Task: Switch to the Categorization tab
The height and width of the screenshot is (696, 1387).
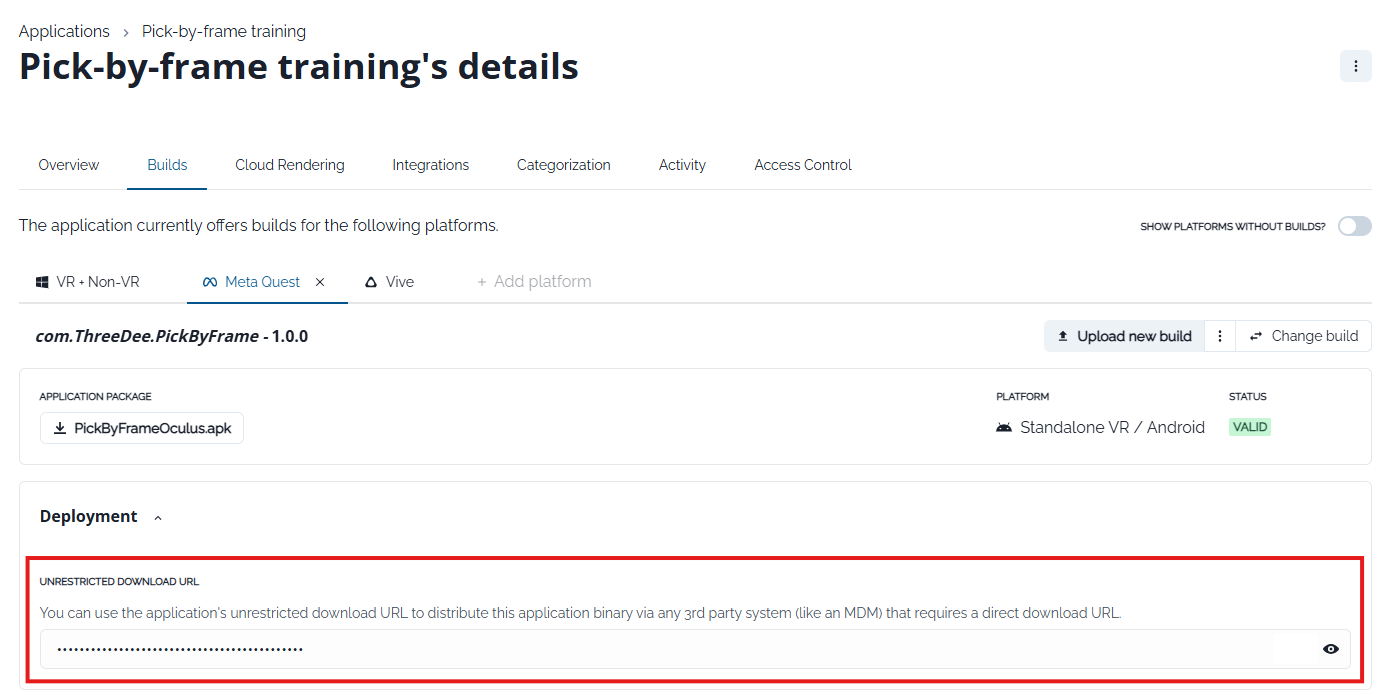Action: 563,165
